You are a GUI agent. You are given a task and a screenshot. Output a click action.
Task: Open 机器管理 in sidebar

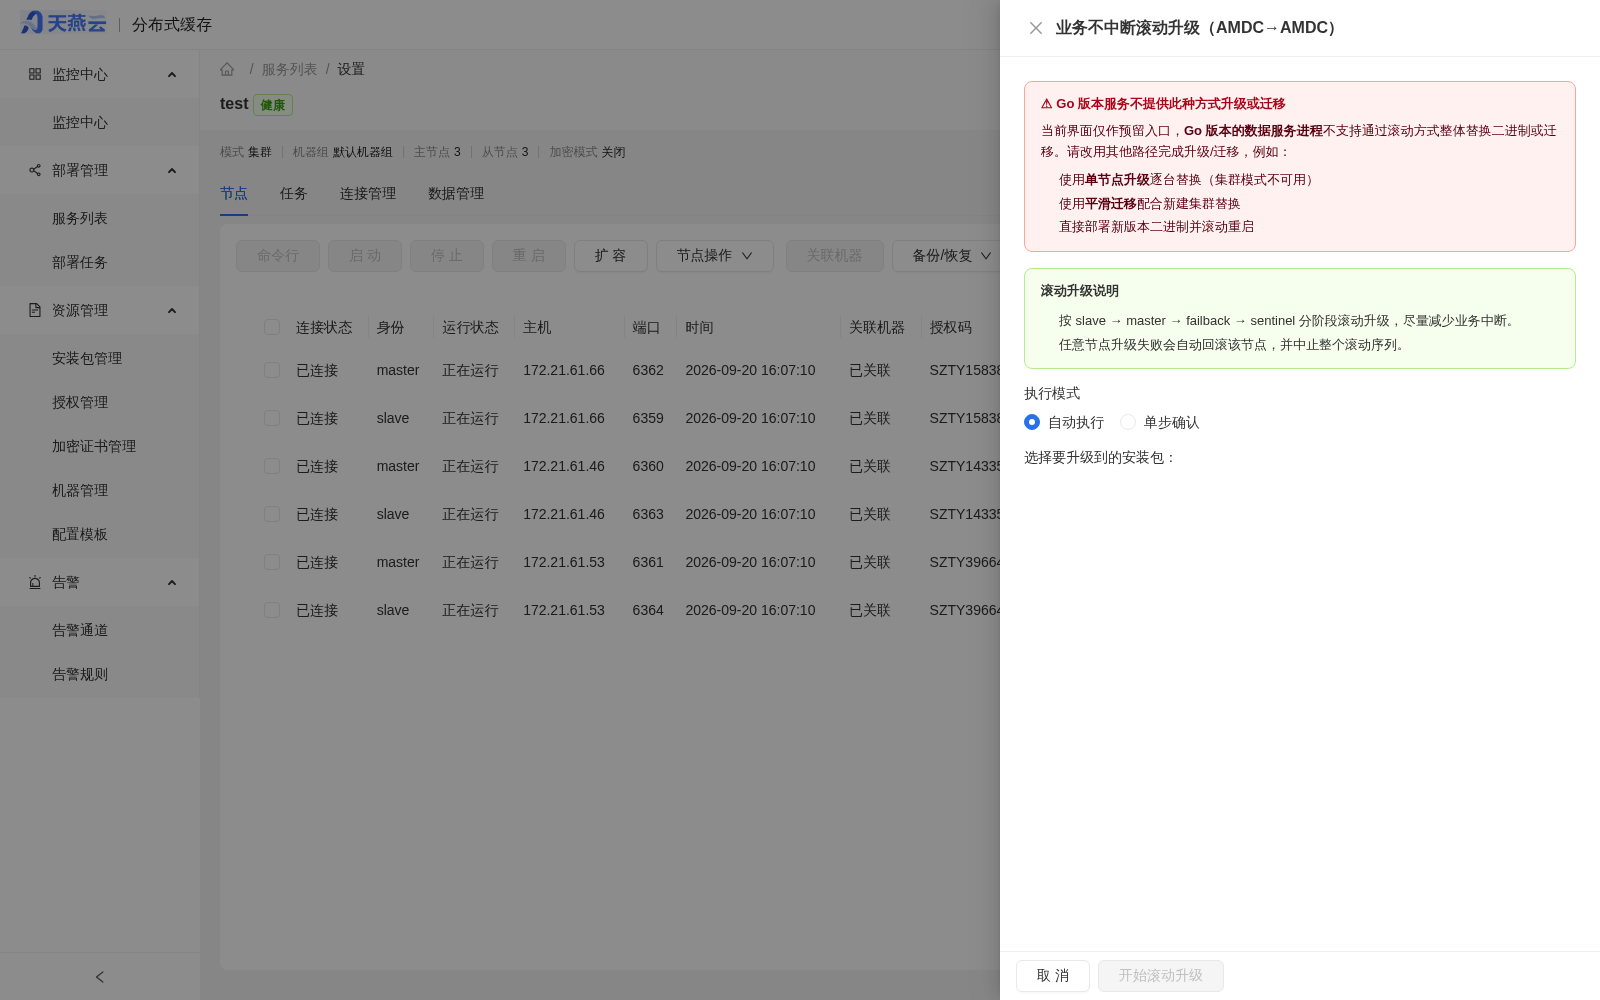[x=100, y=490]
